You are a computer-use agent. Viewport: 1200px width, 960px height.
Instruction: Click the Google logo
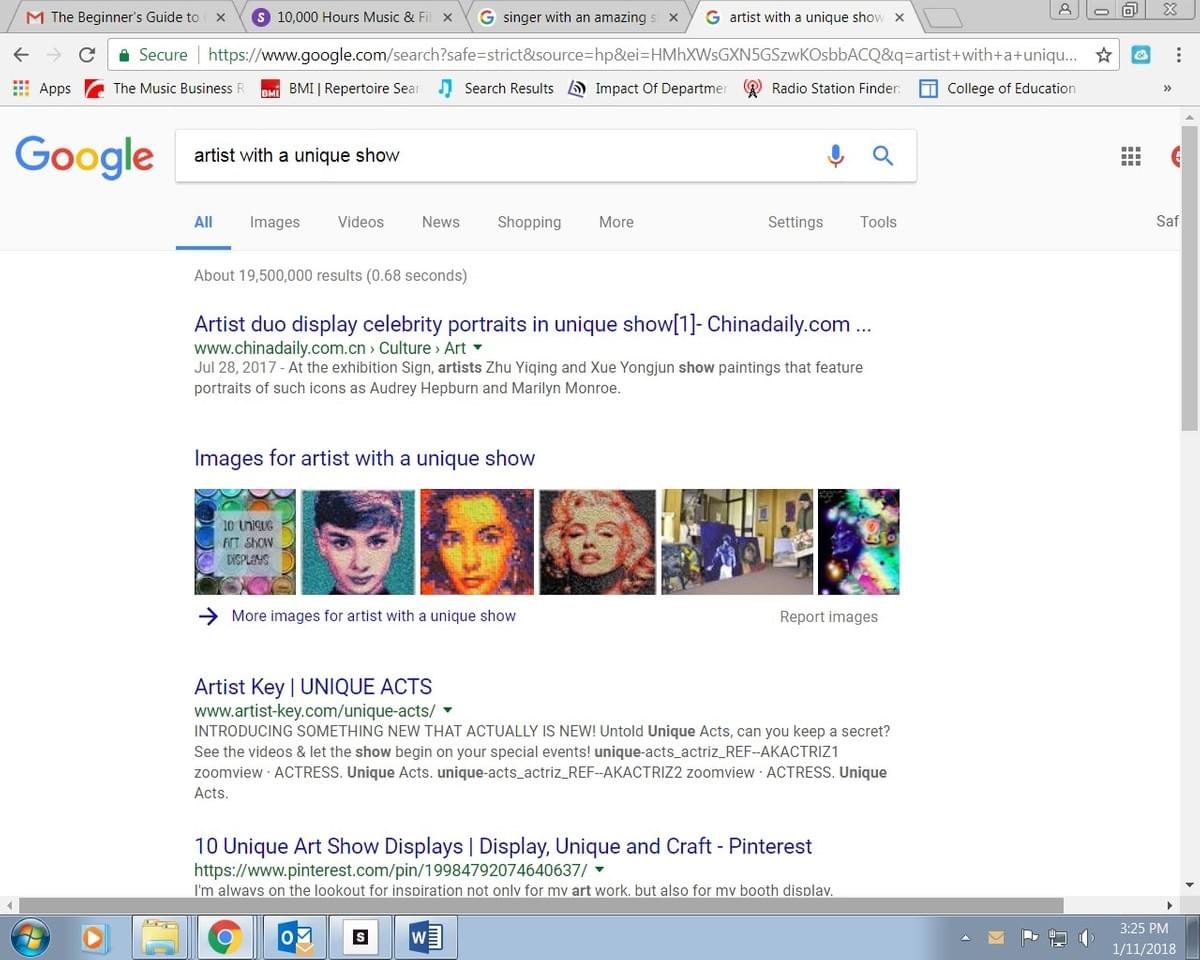coord(84,156)
